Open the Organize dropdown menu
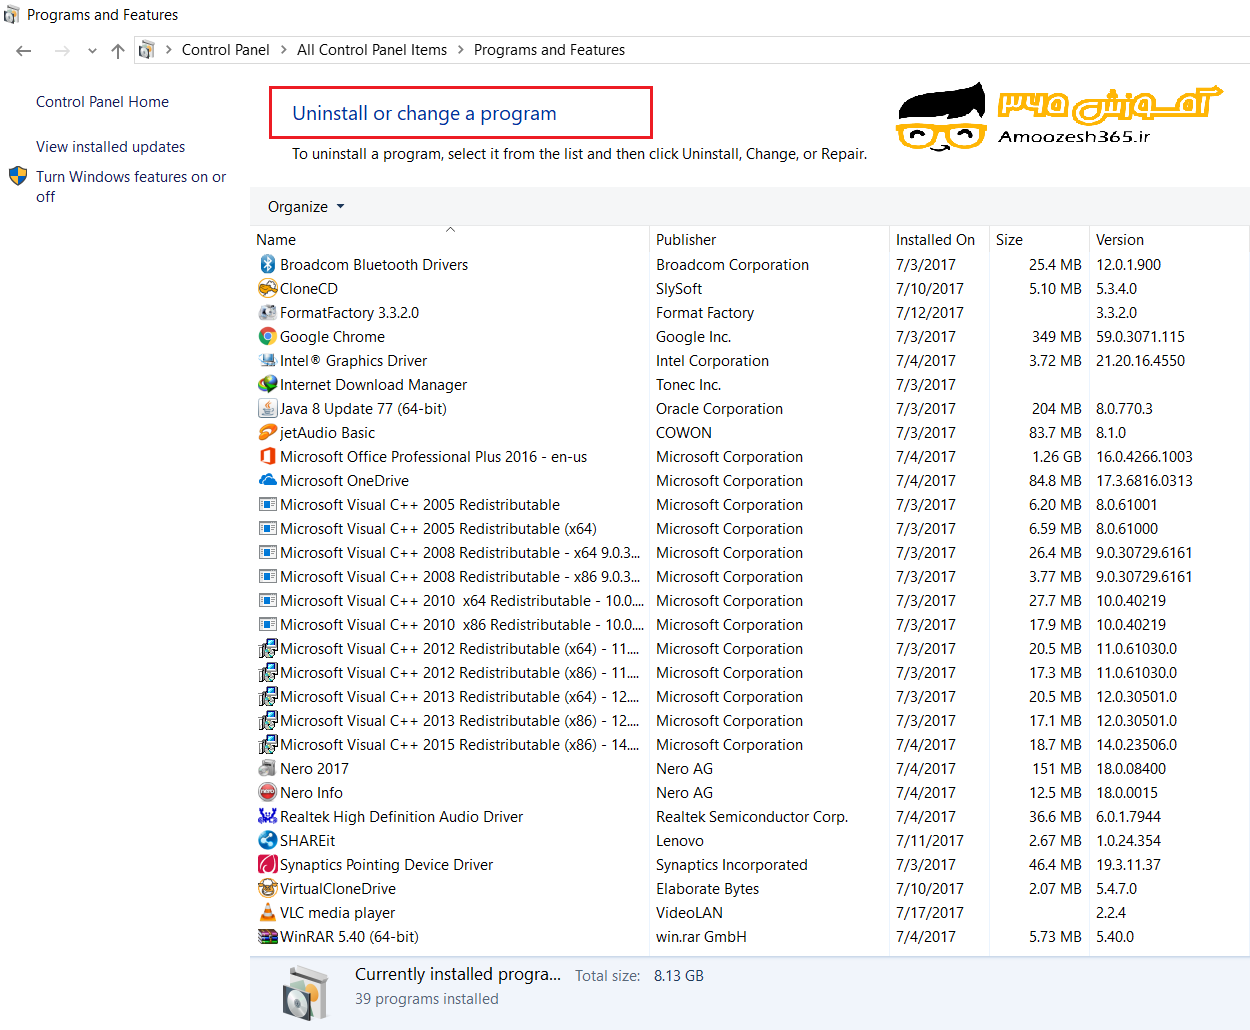 point(306,206)
